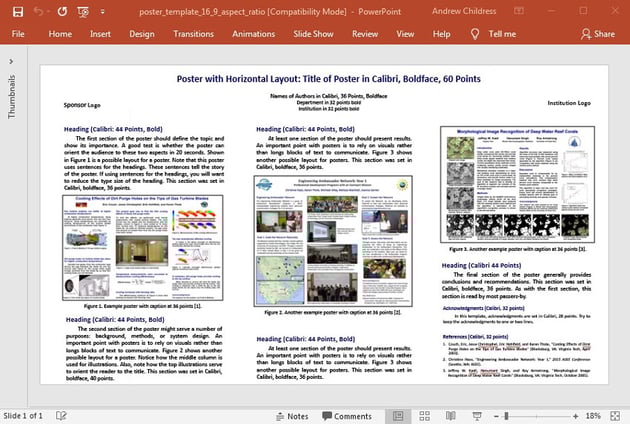The image size is (630, 424).
Task: Open the Animations tab
Action: 253,34
